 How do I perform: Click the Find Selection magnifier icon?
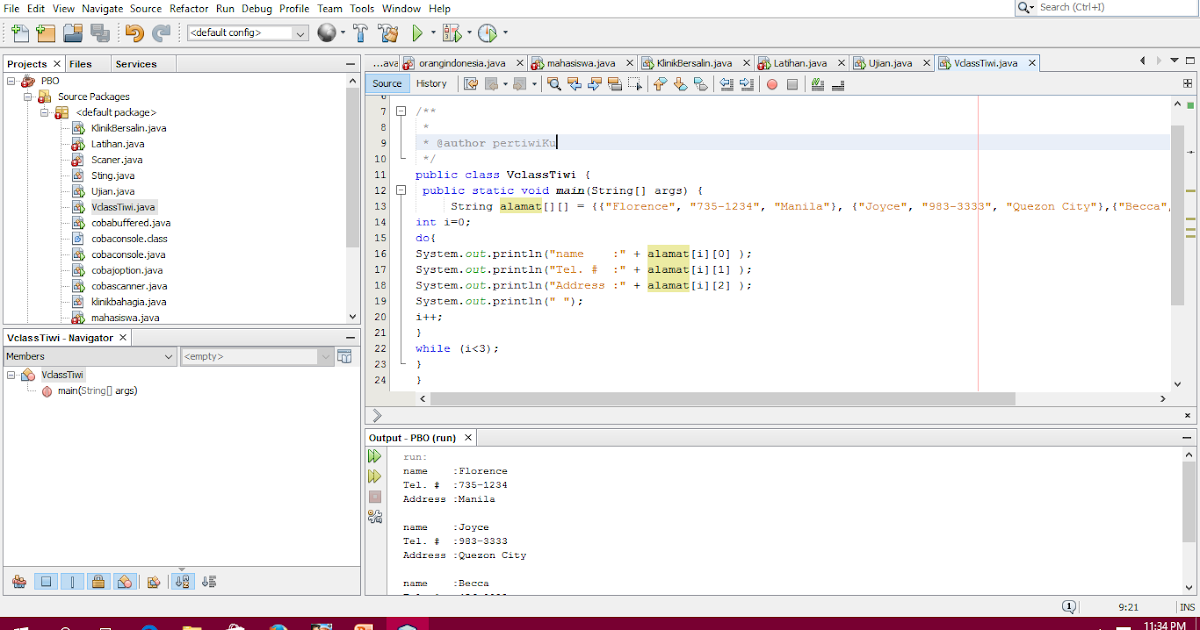[554, 84]
